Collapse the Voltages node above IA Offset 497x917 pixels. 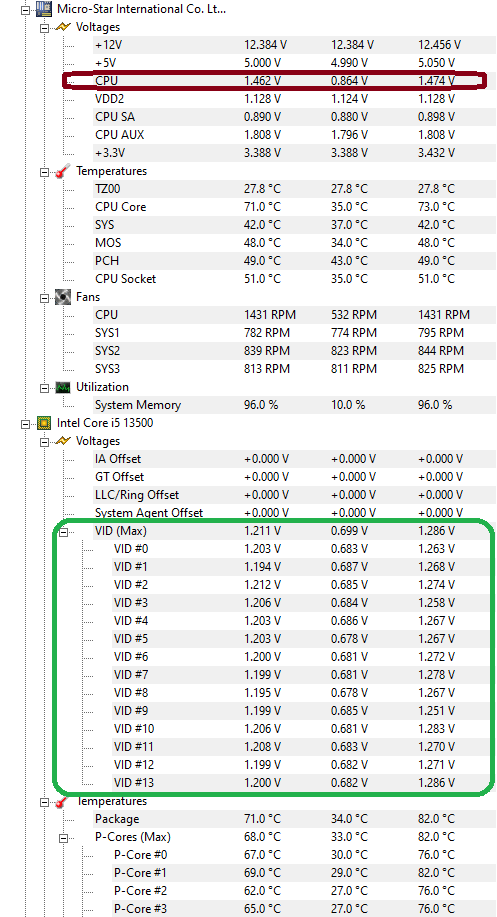point(44,442)
